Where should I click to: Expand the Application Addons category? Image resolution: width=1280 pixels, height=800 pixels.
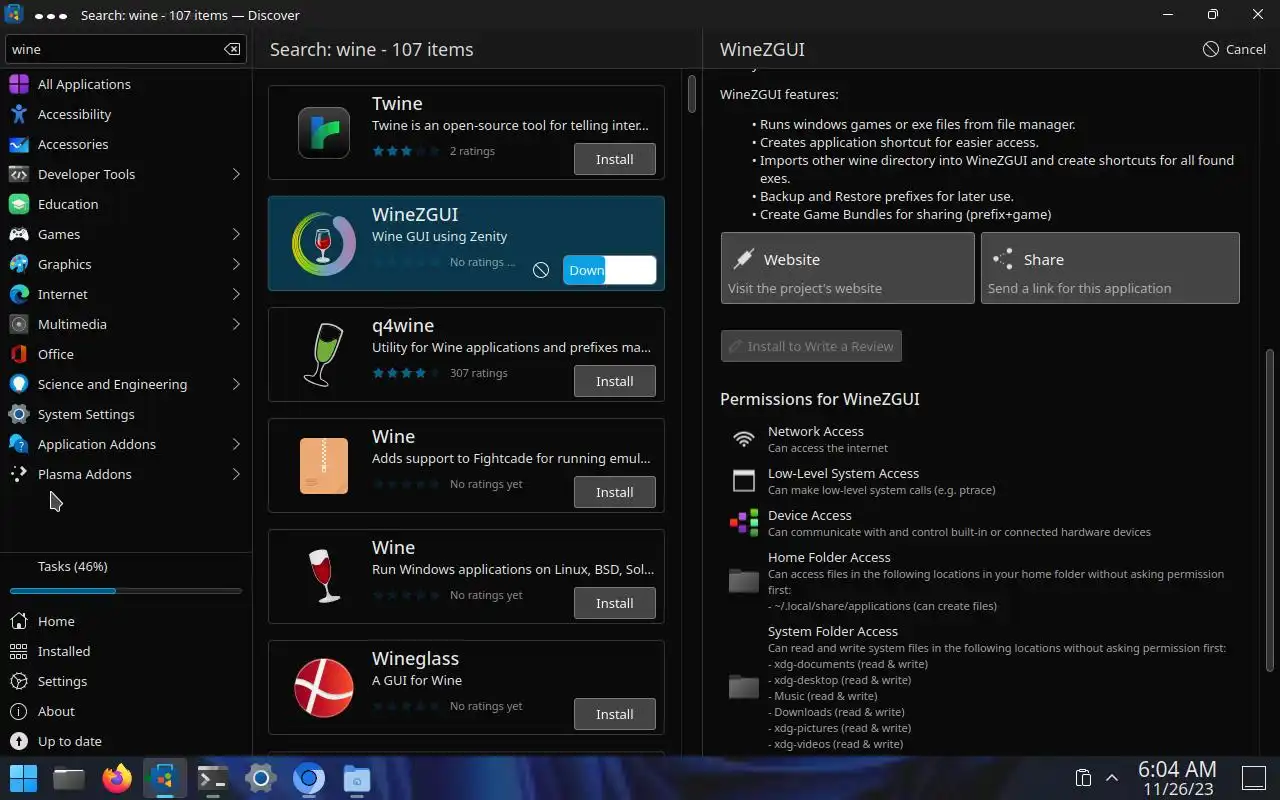(x=236, y=444)
